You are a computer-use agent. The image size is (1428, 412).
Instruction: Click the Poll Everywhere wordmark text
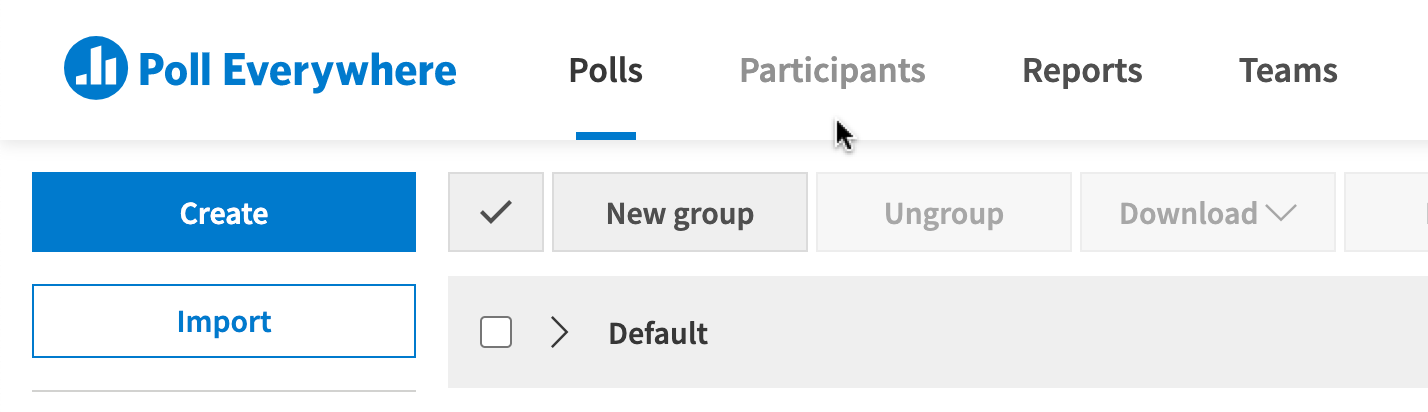[x=298, y=71]
